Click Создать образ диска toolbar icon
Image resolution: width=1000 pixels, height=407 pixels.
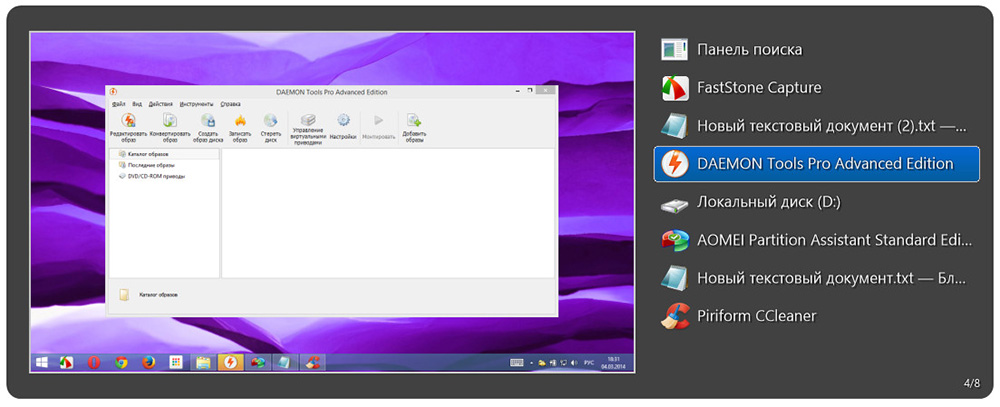[x=208, y=127]
